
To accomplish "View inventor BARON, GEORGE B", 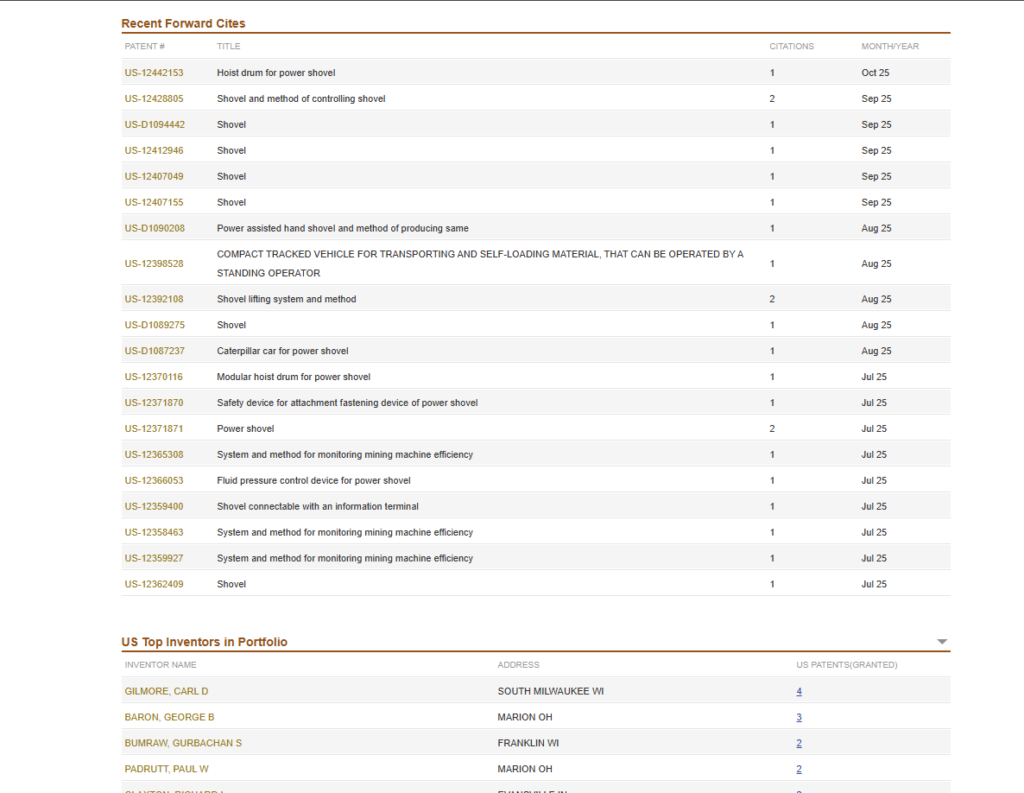I will (x=169, y=718).
